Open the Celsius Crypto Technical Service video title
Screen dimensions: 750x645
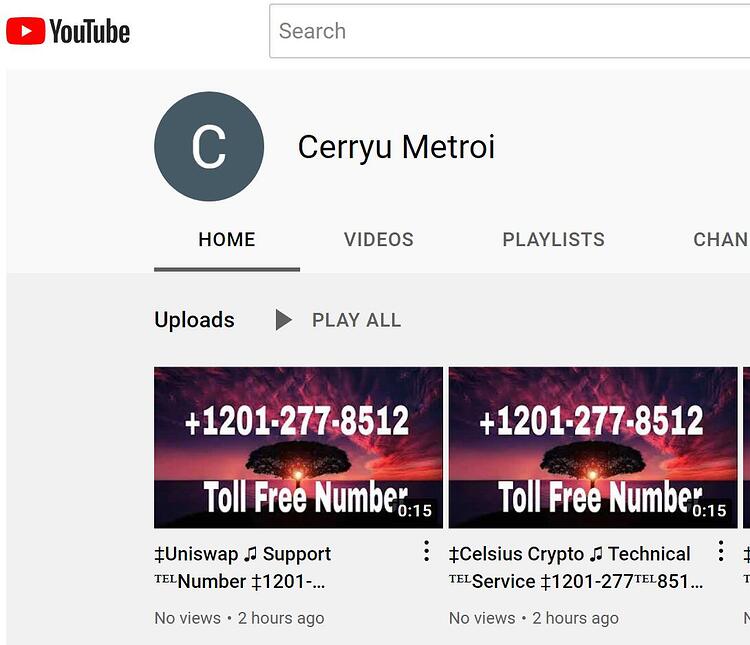click(x=576, y=567)
